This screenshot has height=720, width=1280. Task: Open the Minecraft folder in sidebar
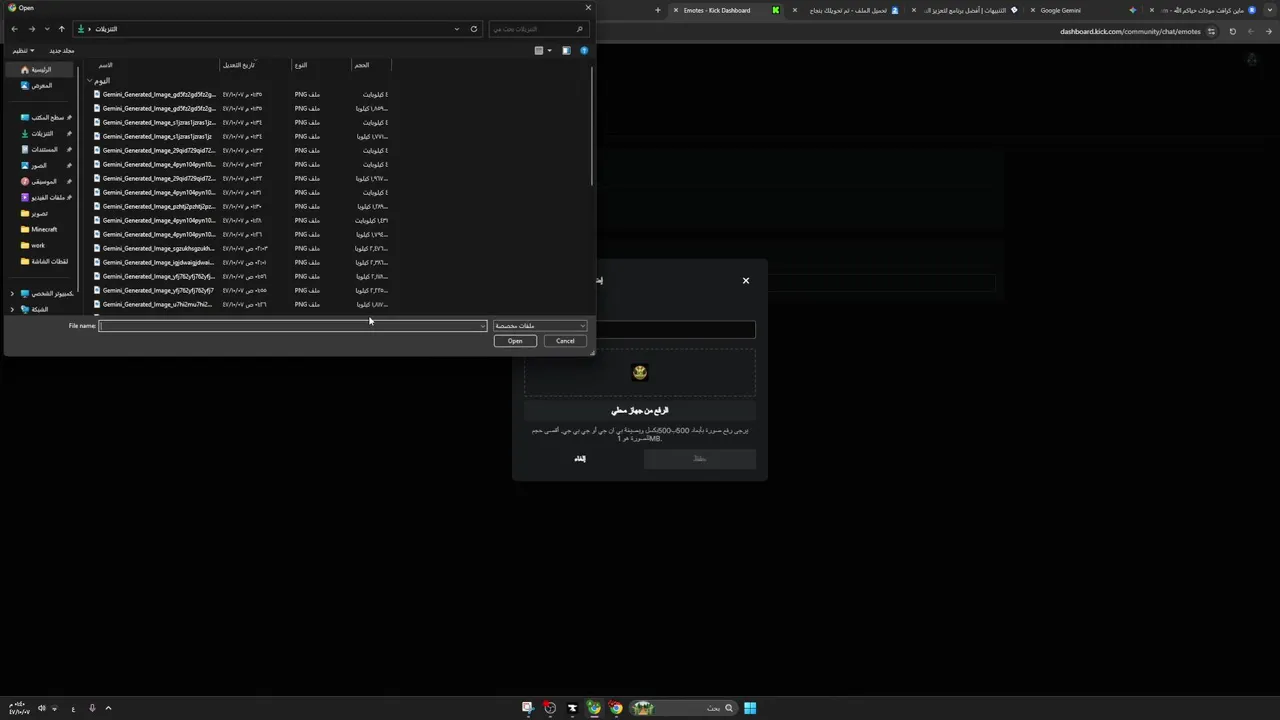tap(41, 229)
